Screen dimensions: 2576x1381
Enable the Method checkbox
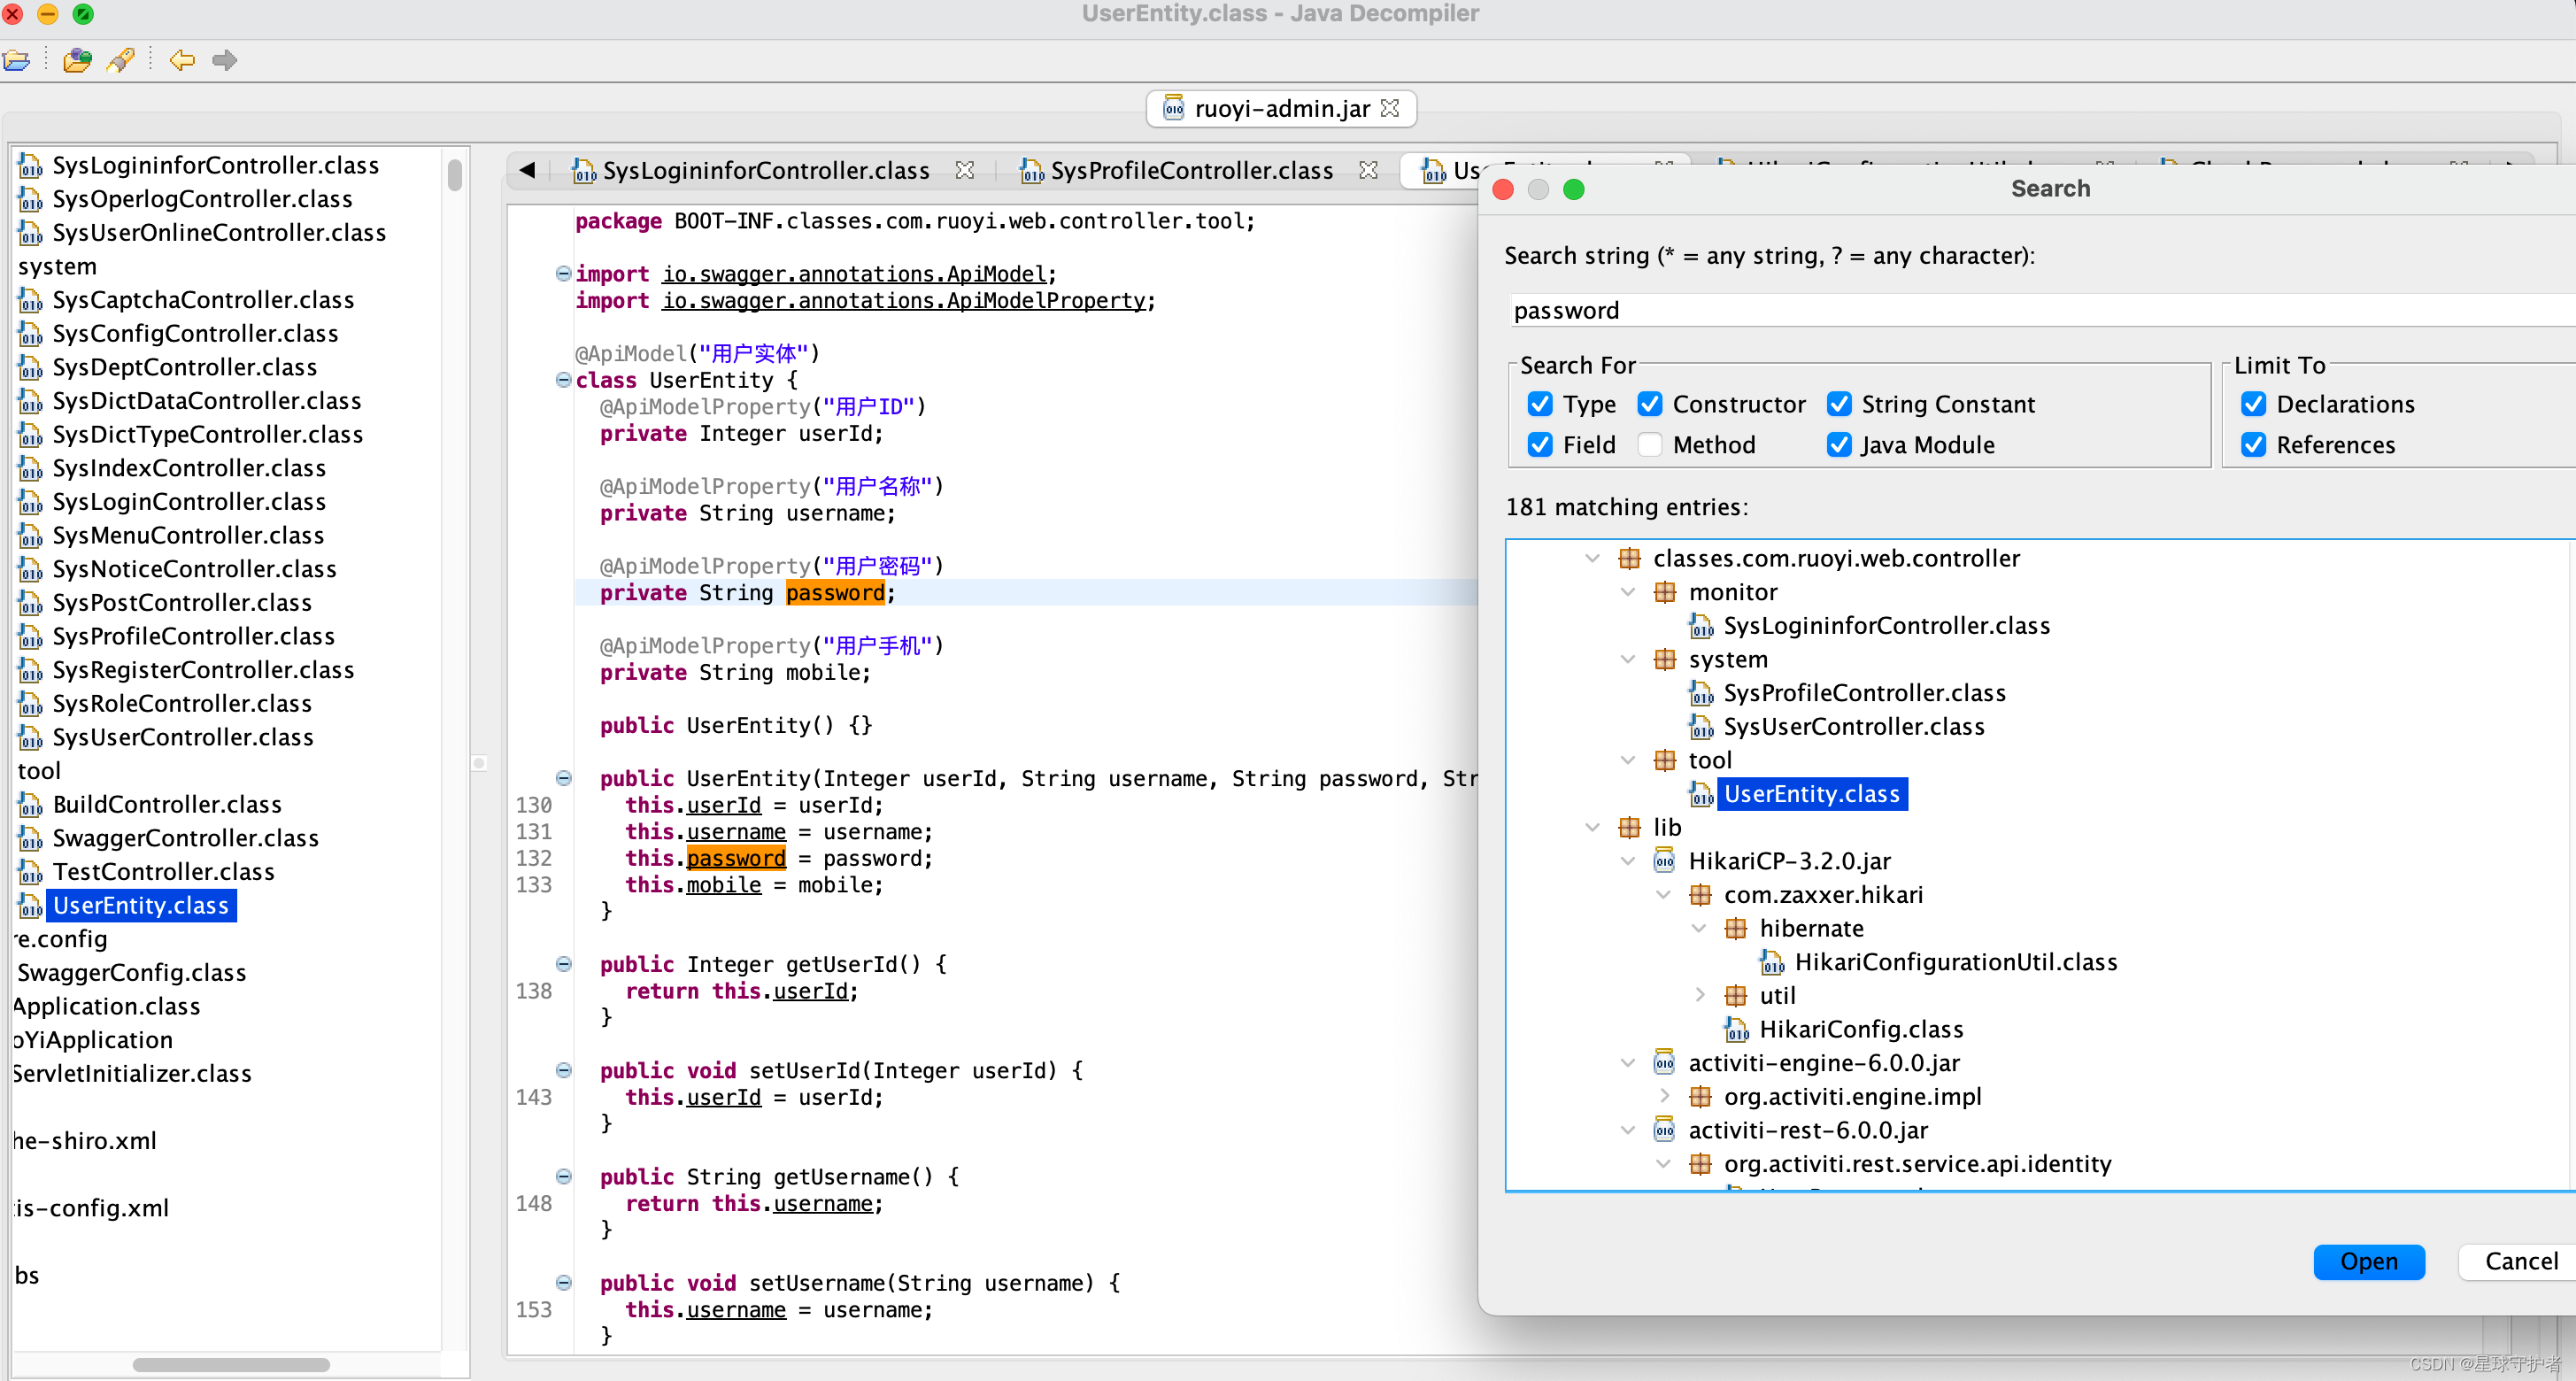[1650, 445]
